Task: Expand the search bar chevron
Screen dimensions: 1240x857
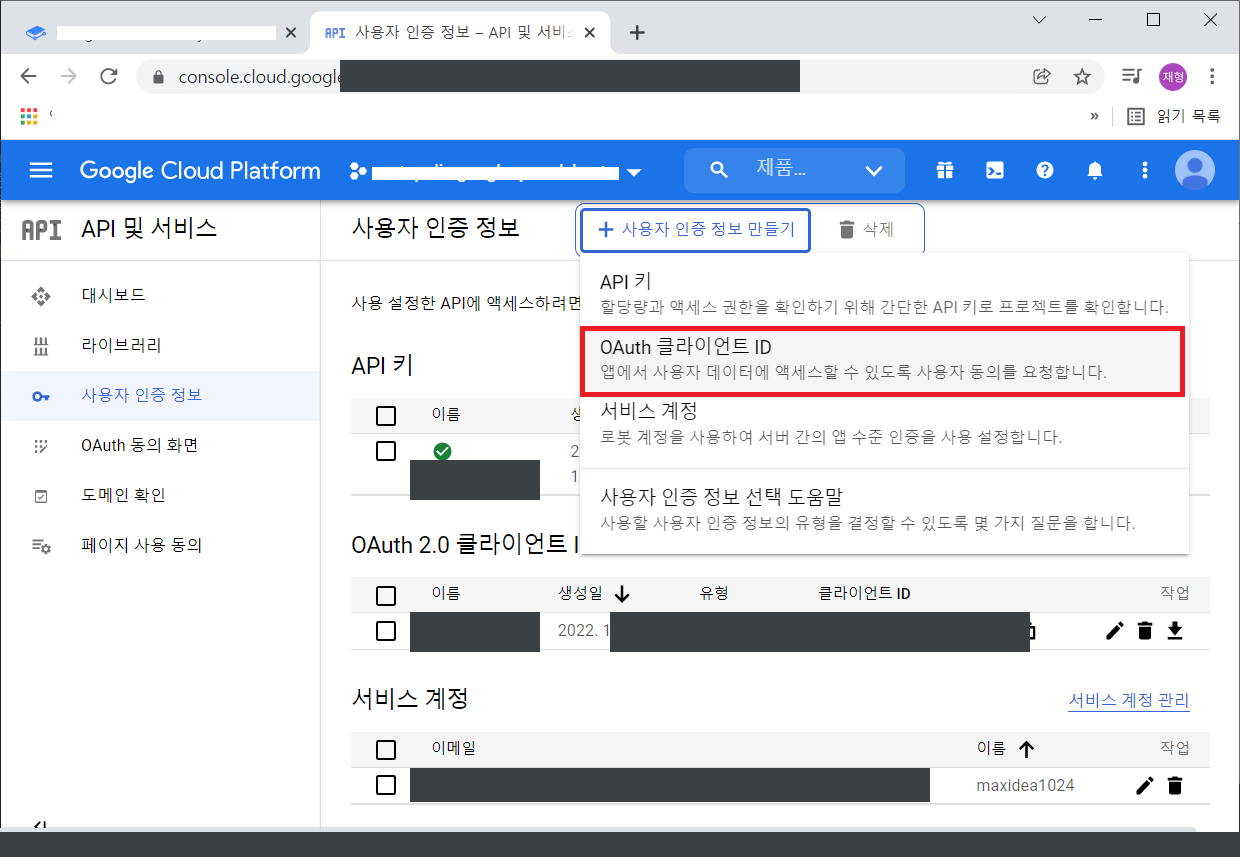Action: click(874, 171)
